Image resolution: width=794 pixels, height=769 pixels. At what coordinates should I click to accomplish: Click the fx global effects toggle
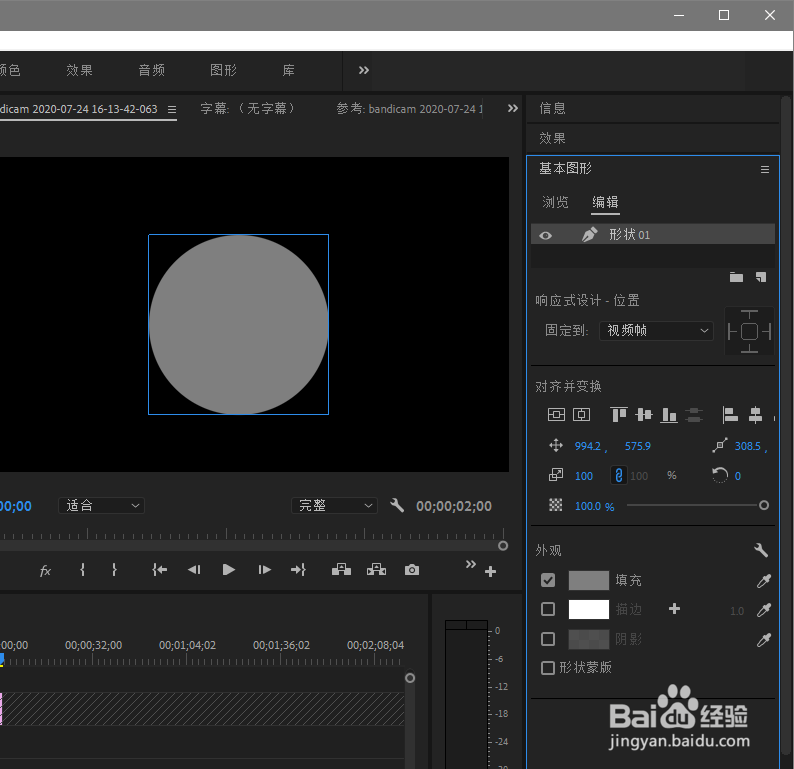click(x=46, y=571)
